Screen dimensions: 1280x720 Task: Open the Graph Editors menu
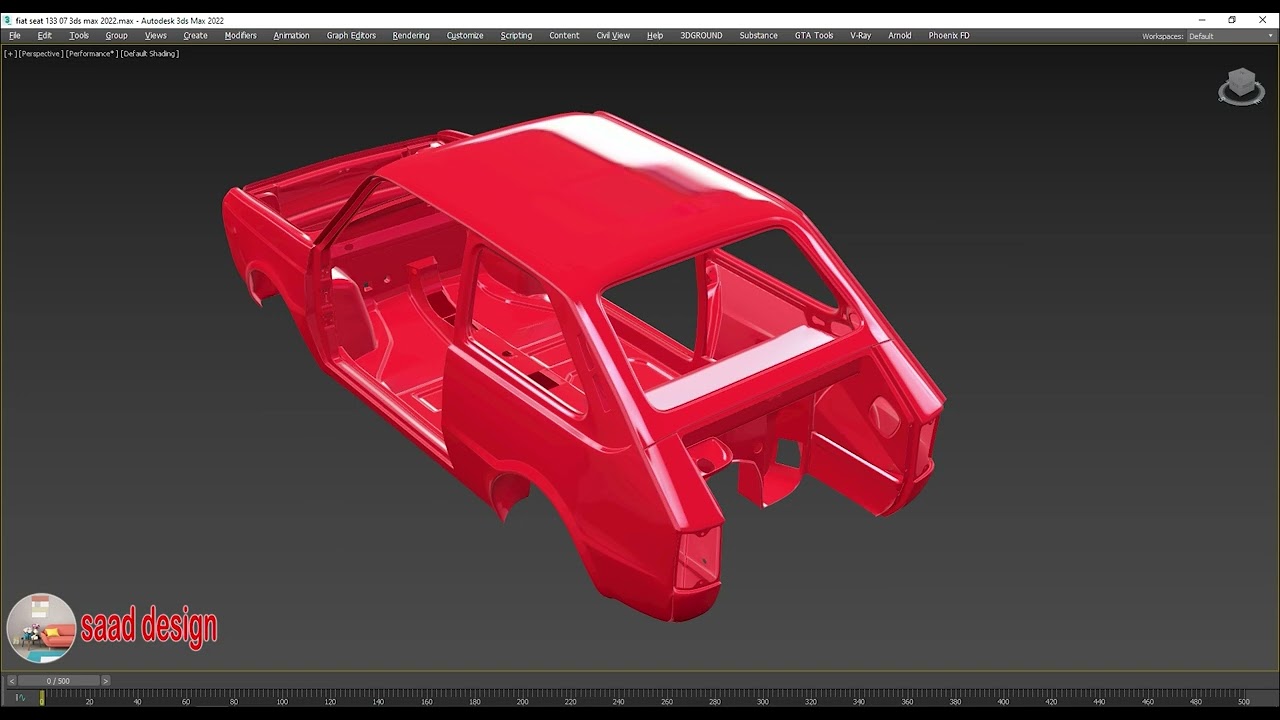(x=351, y=35)
